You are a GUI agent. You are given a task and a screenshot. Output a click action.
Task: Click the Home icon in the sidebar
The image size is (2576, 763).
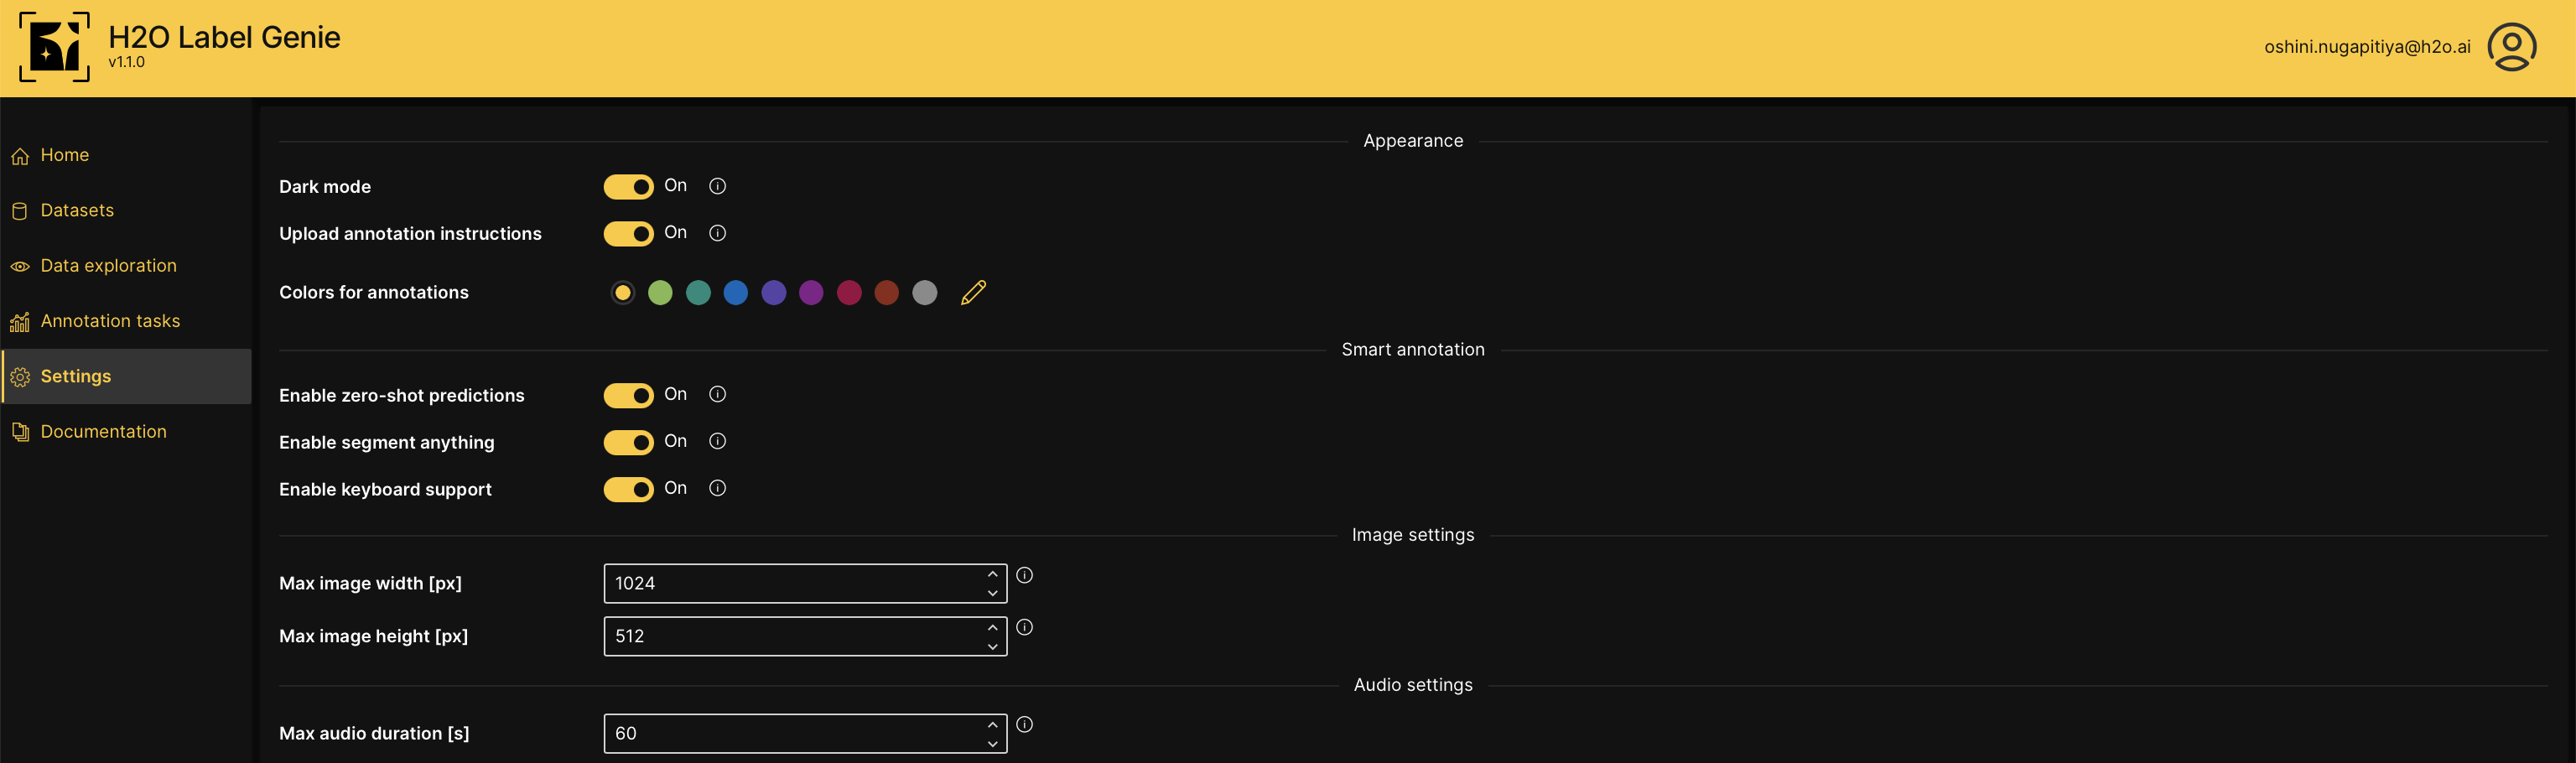pyautogui.click(x=20, y=156)
